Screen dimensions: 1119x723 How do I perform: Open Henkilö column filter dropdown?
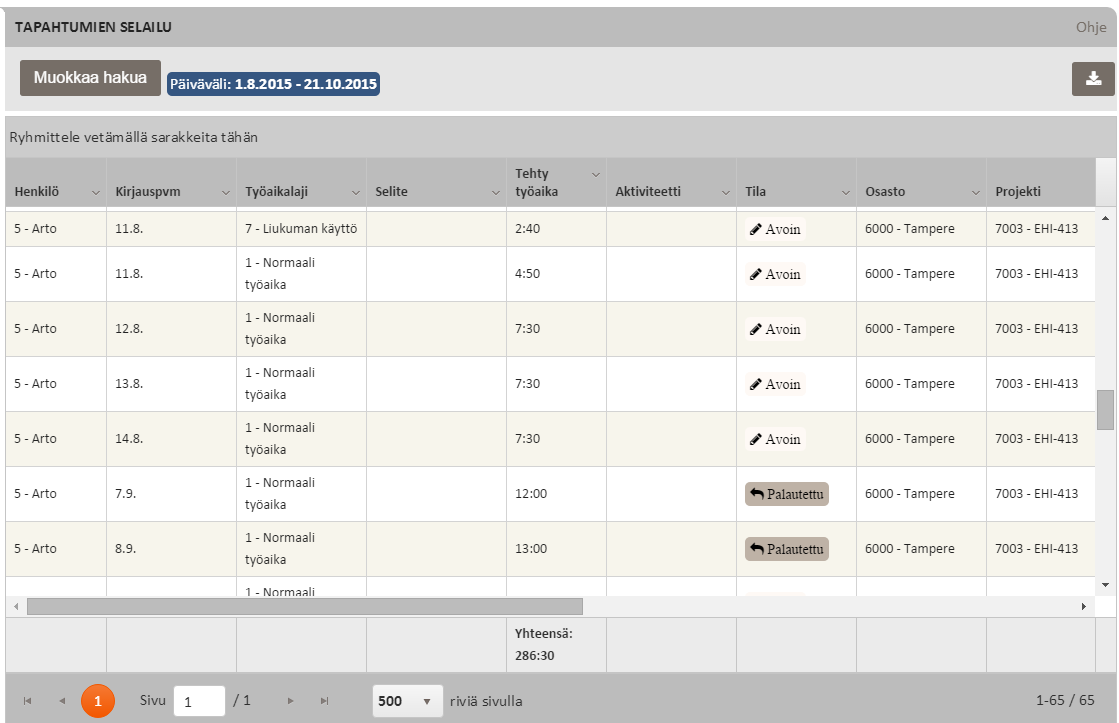(x=96, y=192)
